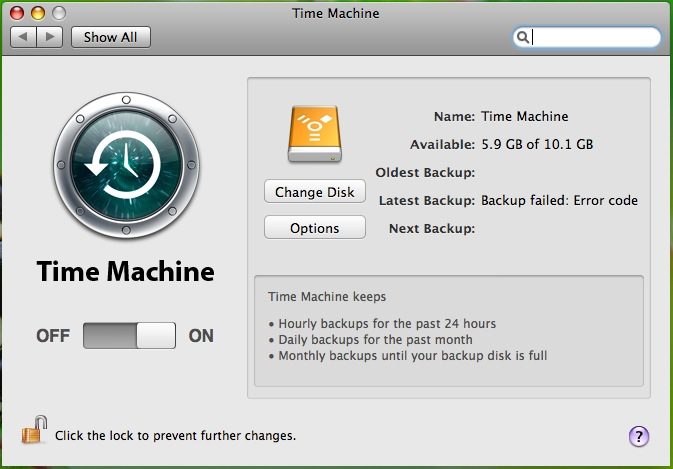The width and height of the screenshot is (673, 469).
Task: Minimize window with yellow button
Action: (x=38, y=13)
